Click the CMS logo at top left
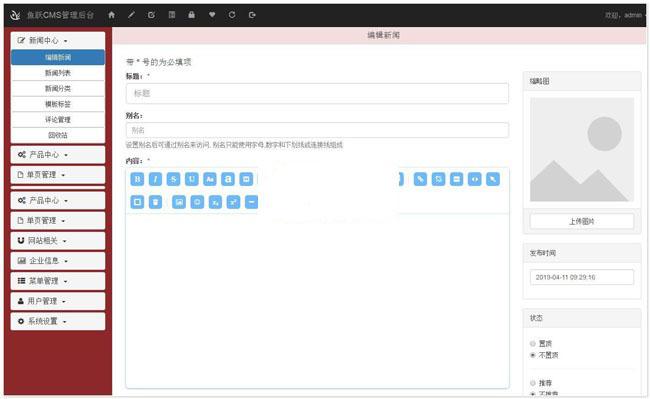The height and width of the screenshot is (399, 650). 15,15
